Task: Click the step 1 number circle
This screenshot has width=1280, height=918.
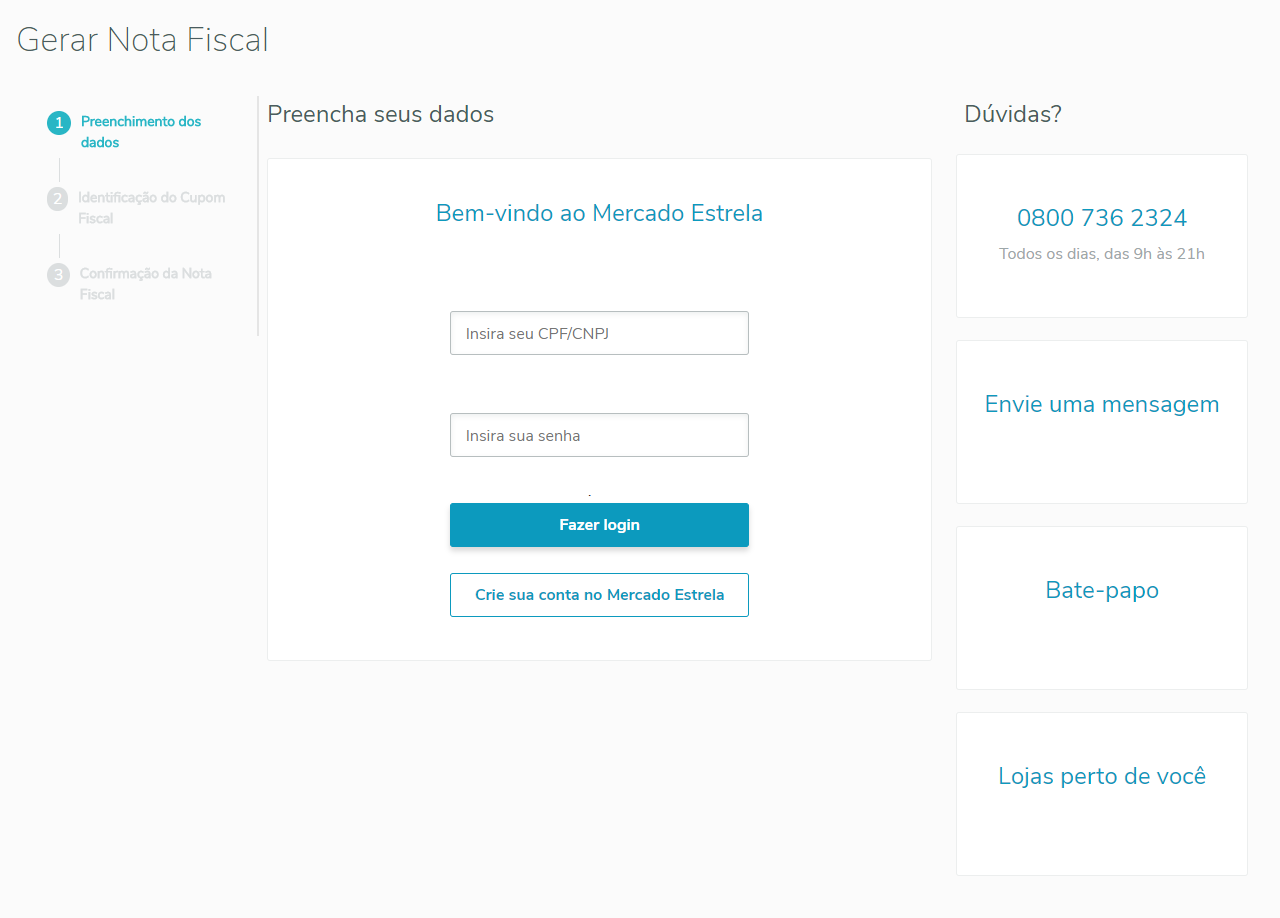Action: click(x=59, y=123)
